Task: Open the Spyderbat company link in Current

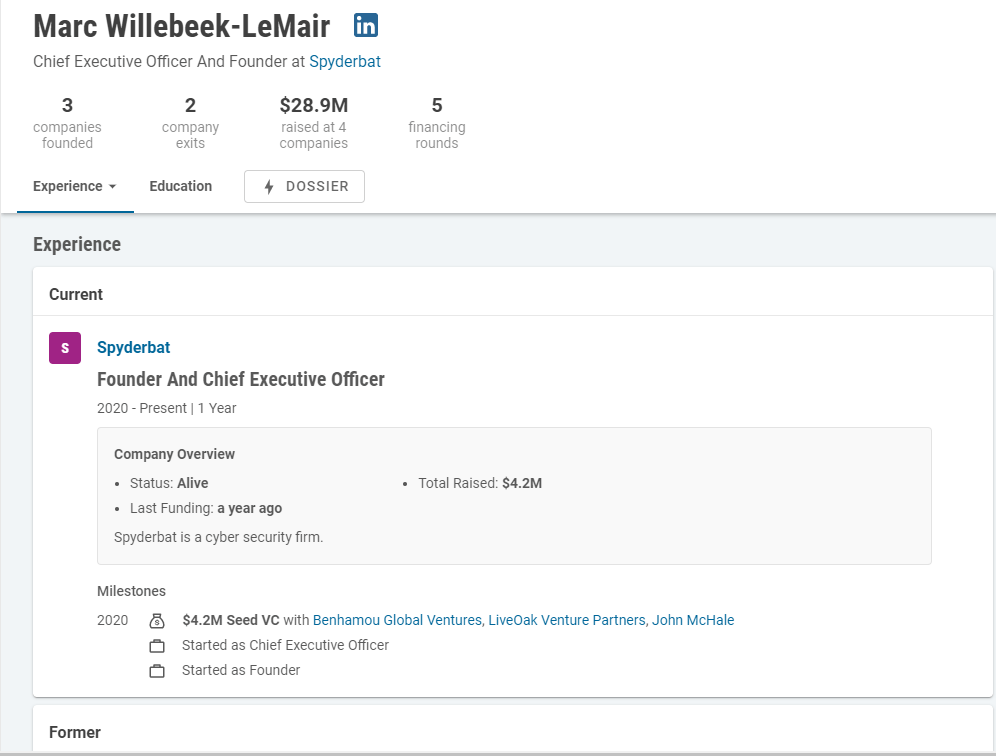Action: tap(133, 348)
